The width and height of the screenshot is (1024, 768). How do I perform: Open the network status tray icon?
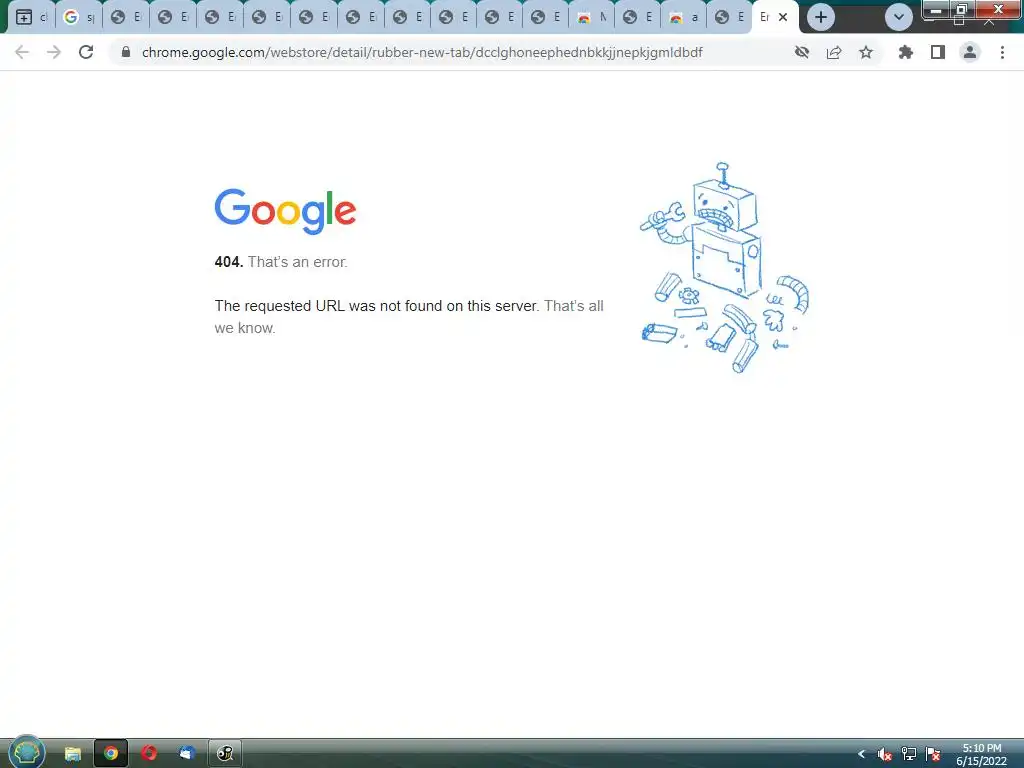point(909,754)
